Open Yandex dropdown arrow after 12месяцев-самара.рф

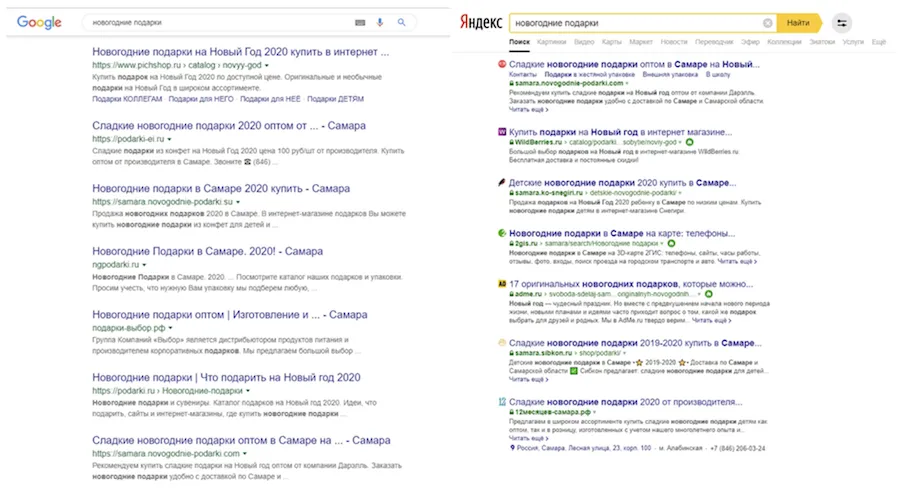pos(595,412)
